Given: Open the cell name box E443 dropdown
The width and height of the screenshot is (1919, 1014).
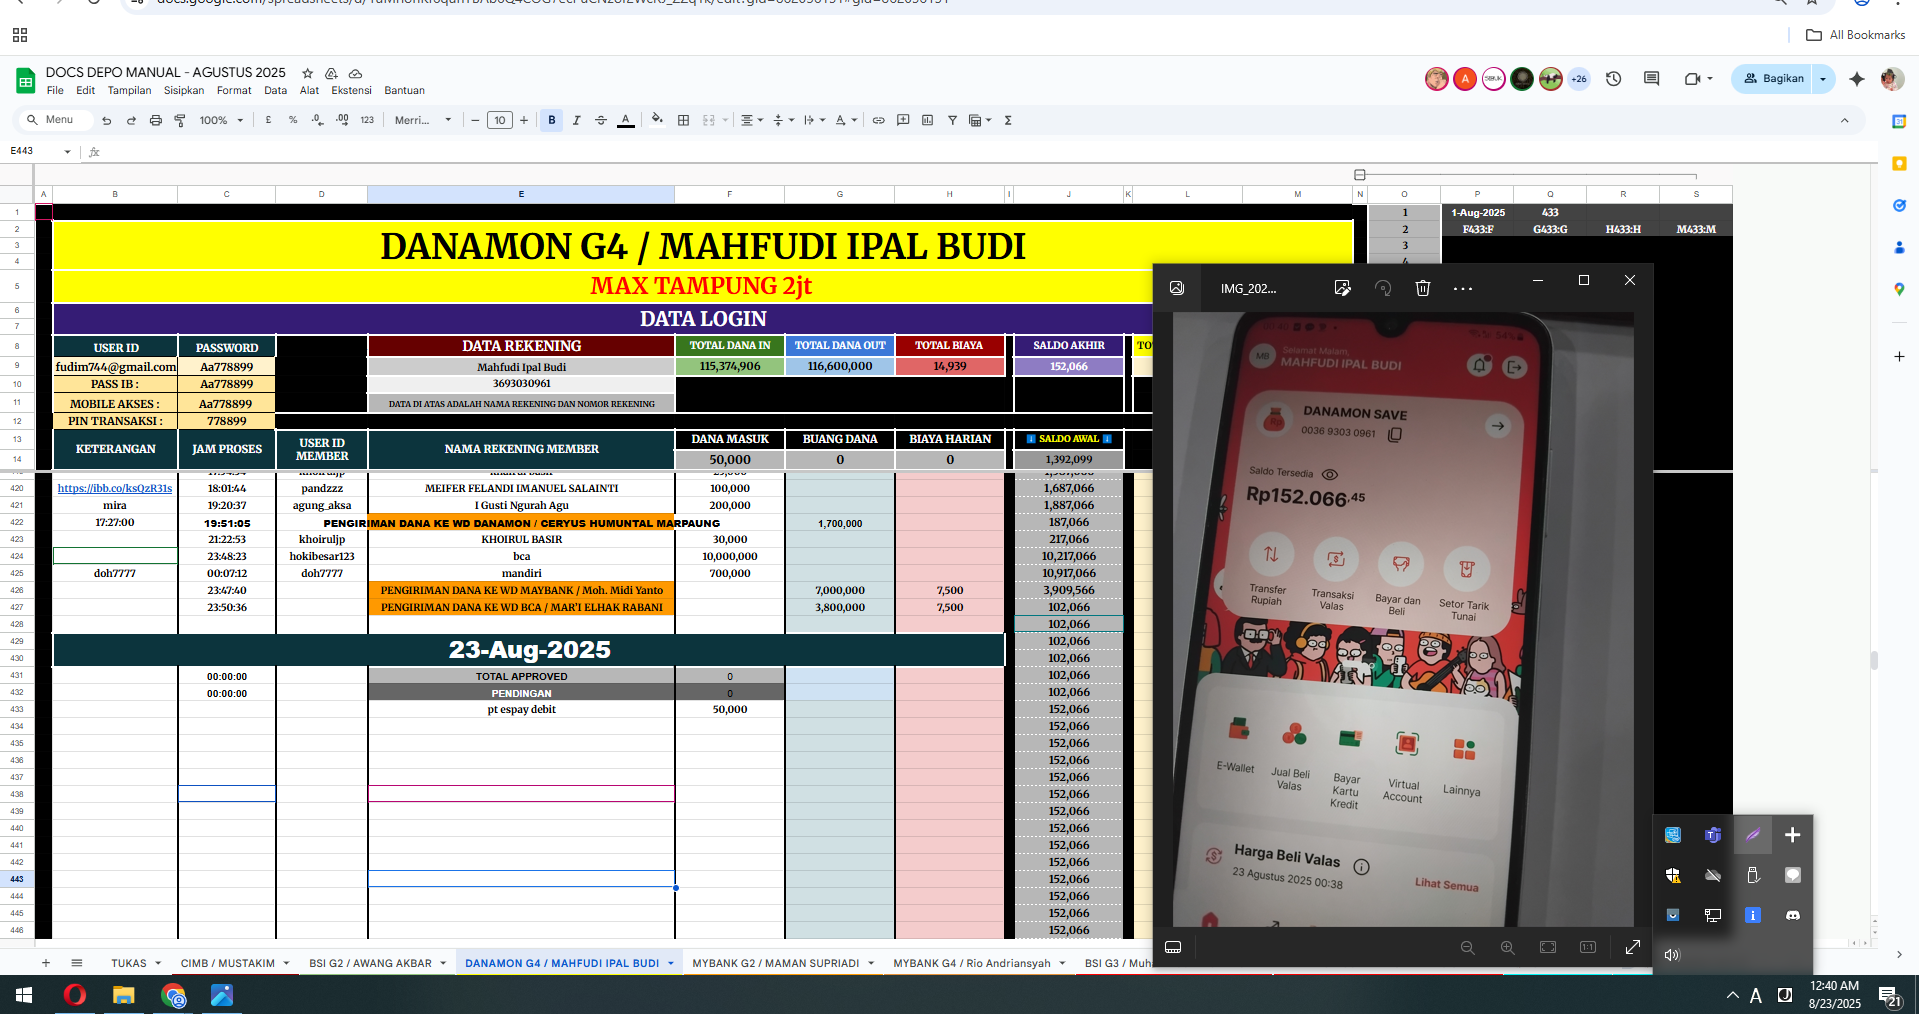Looking at the screenshot, I should tap(68, 152).
